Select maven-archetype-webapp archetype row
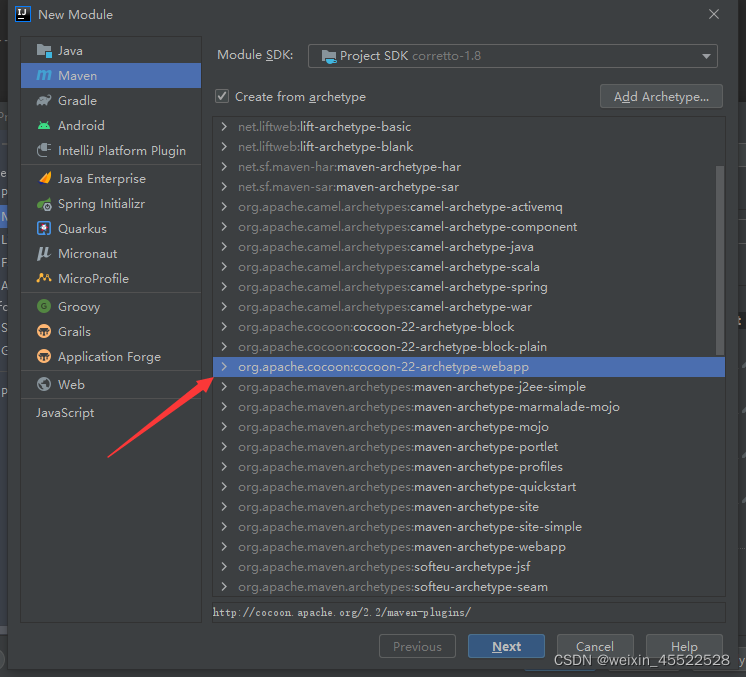The width and height of the screenshot is (746, 677). click(469, 547)
